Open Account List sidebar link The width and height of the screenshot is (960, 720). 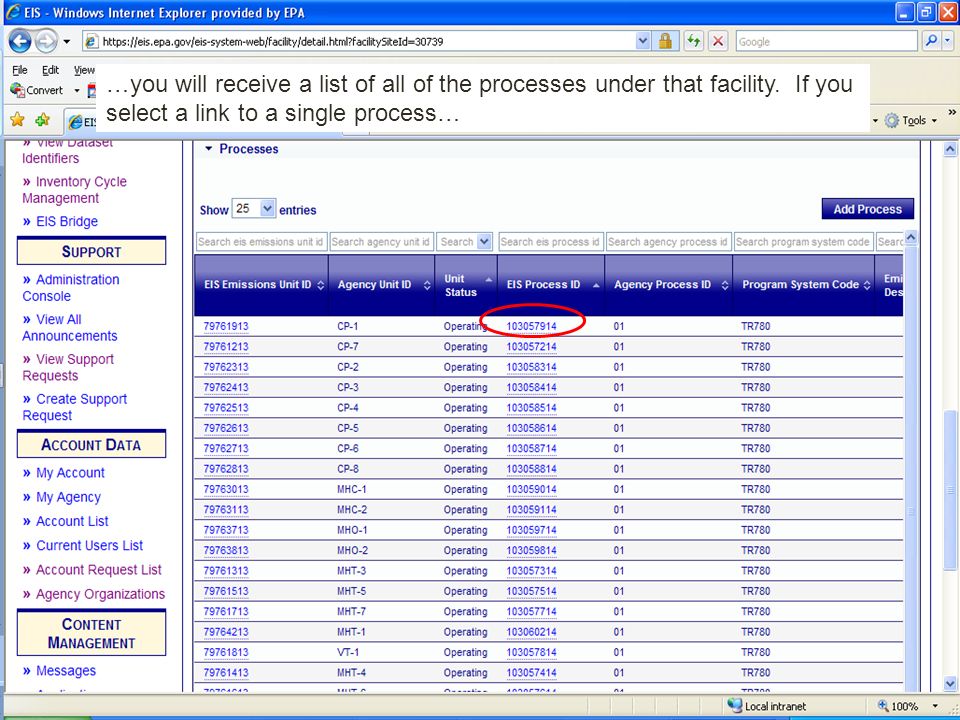tap(72, 521)
